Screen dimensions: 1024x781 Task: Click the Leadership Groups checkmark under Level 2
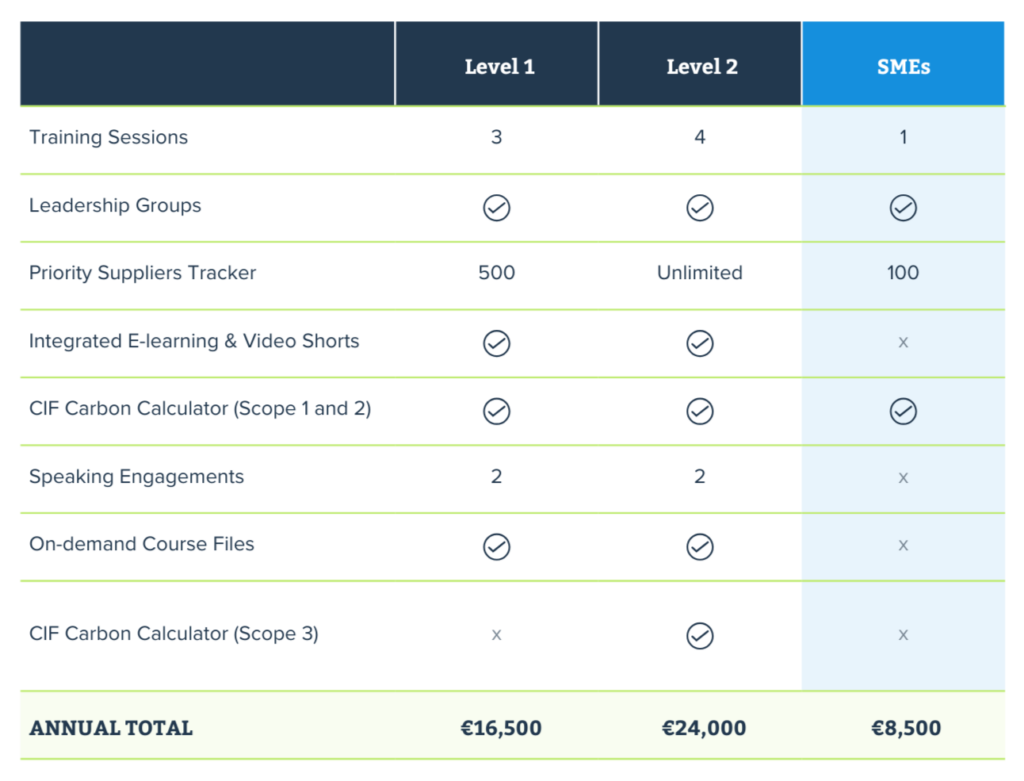click(x=699, y=208)
